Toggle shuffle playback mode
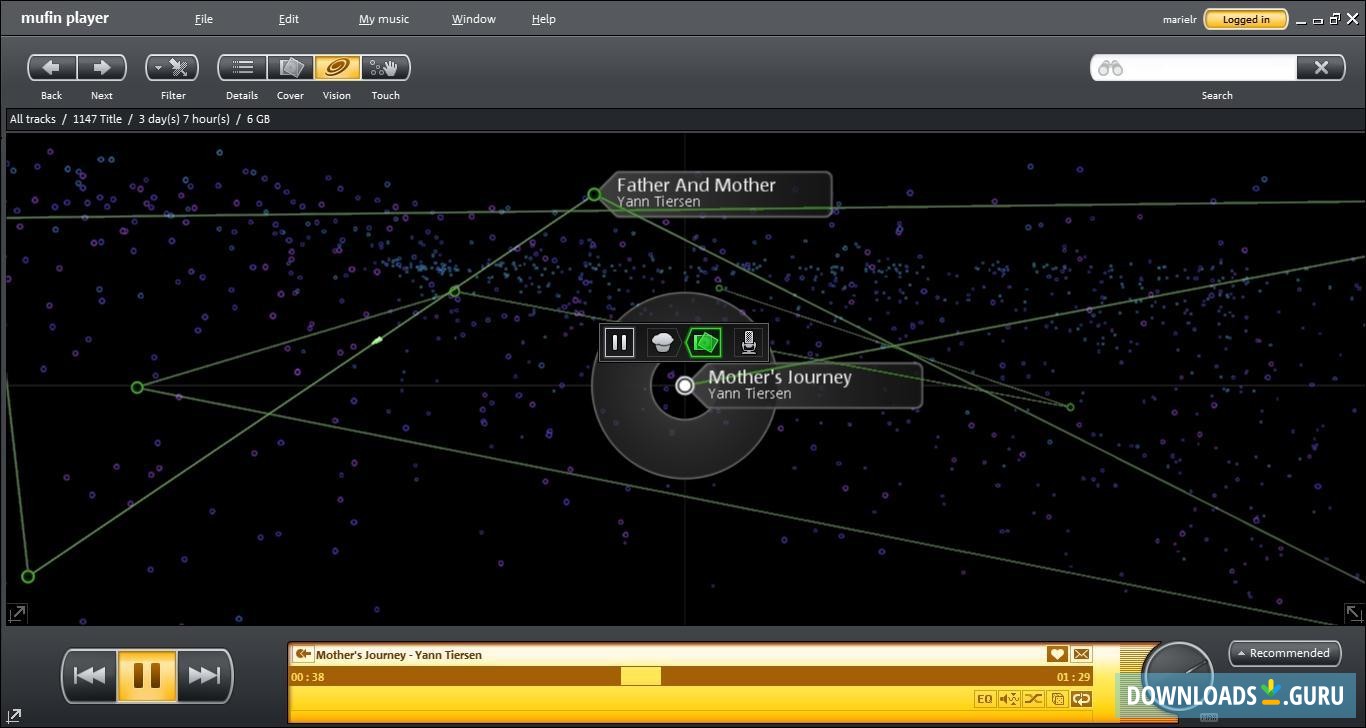 click(x=1033, y=699)
